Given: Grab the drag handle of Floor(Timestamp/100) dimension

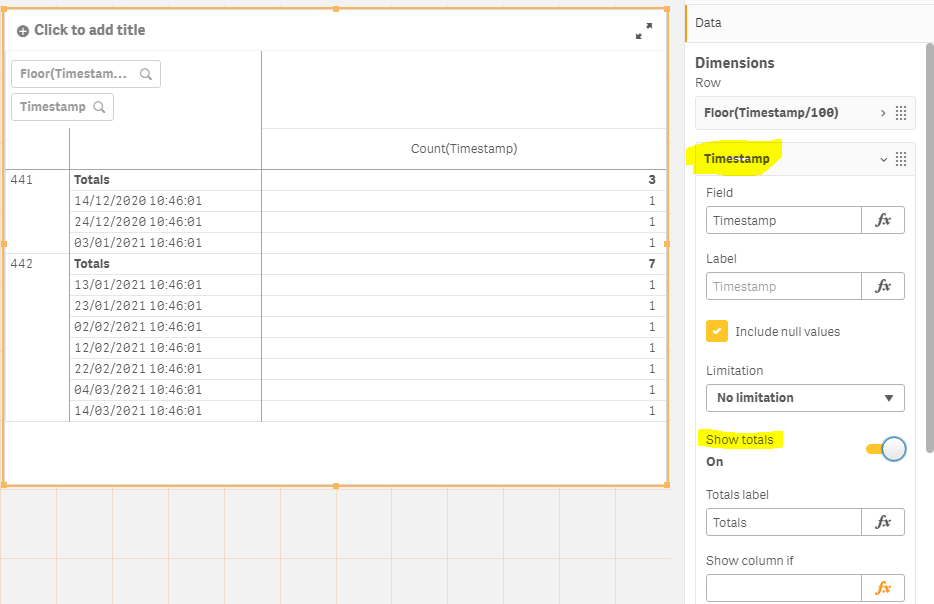Looking at the screenshot, I should 900,113.
